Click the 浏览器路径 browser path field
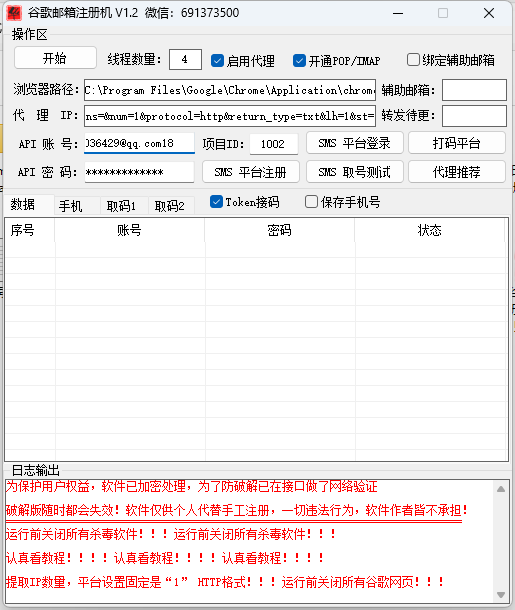This screenshot has width=515, height=610. point(230,90)
